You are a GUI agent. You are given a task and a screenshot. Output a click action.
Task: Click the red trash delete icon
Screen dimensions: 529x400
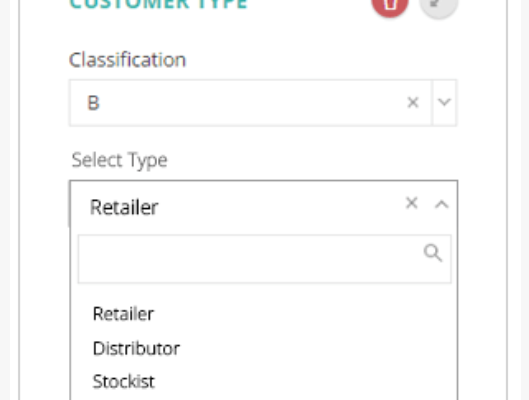tap(390, 5)
